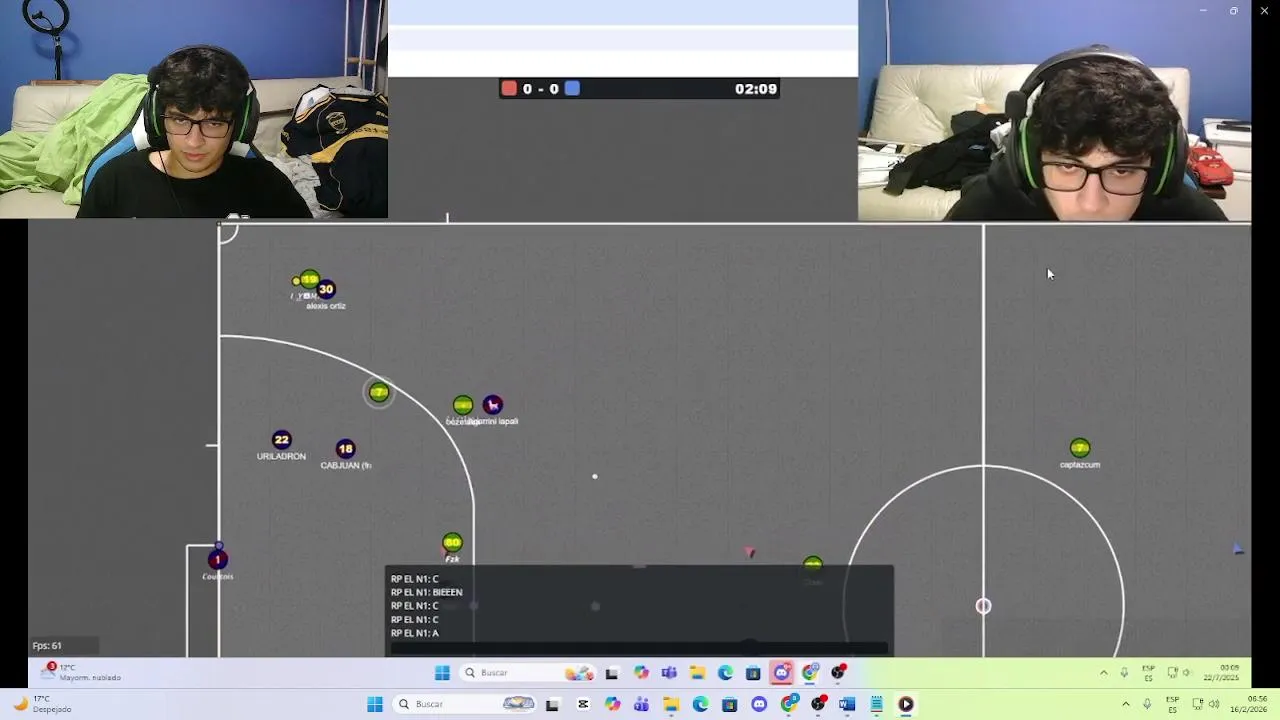Open Task View in the 16/2/2026 taskbar

click(x=552, y=705)
